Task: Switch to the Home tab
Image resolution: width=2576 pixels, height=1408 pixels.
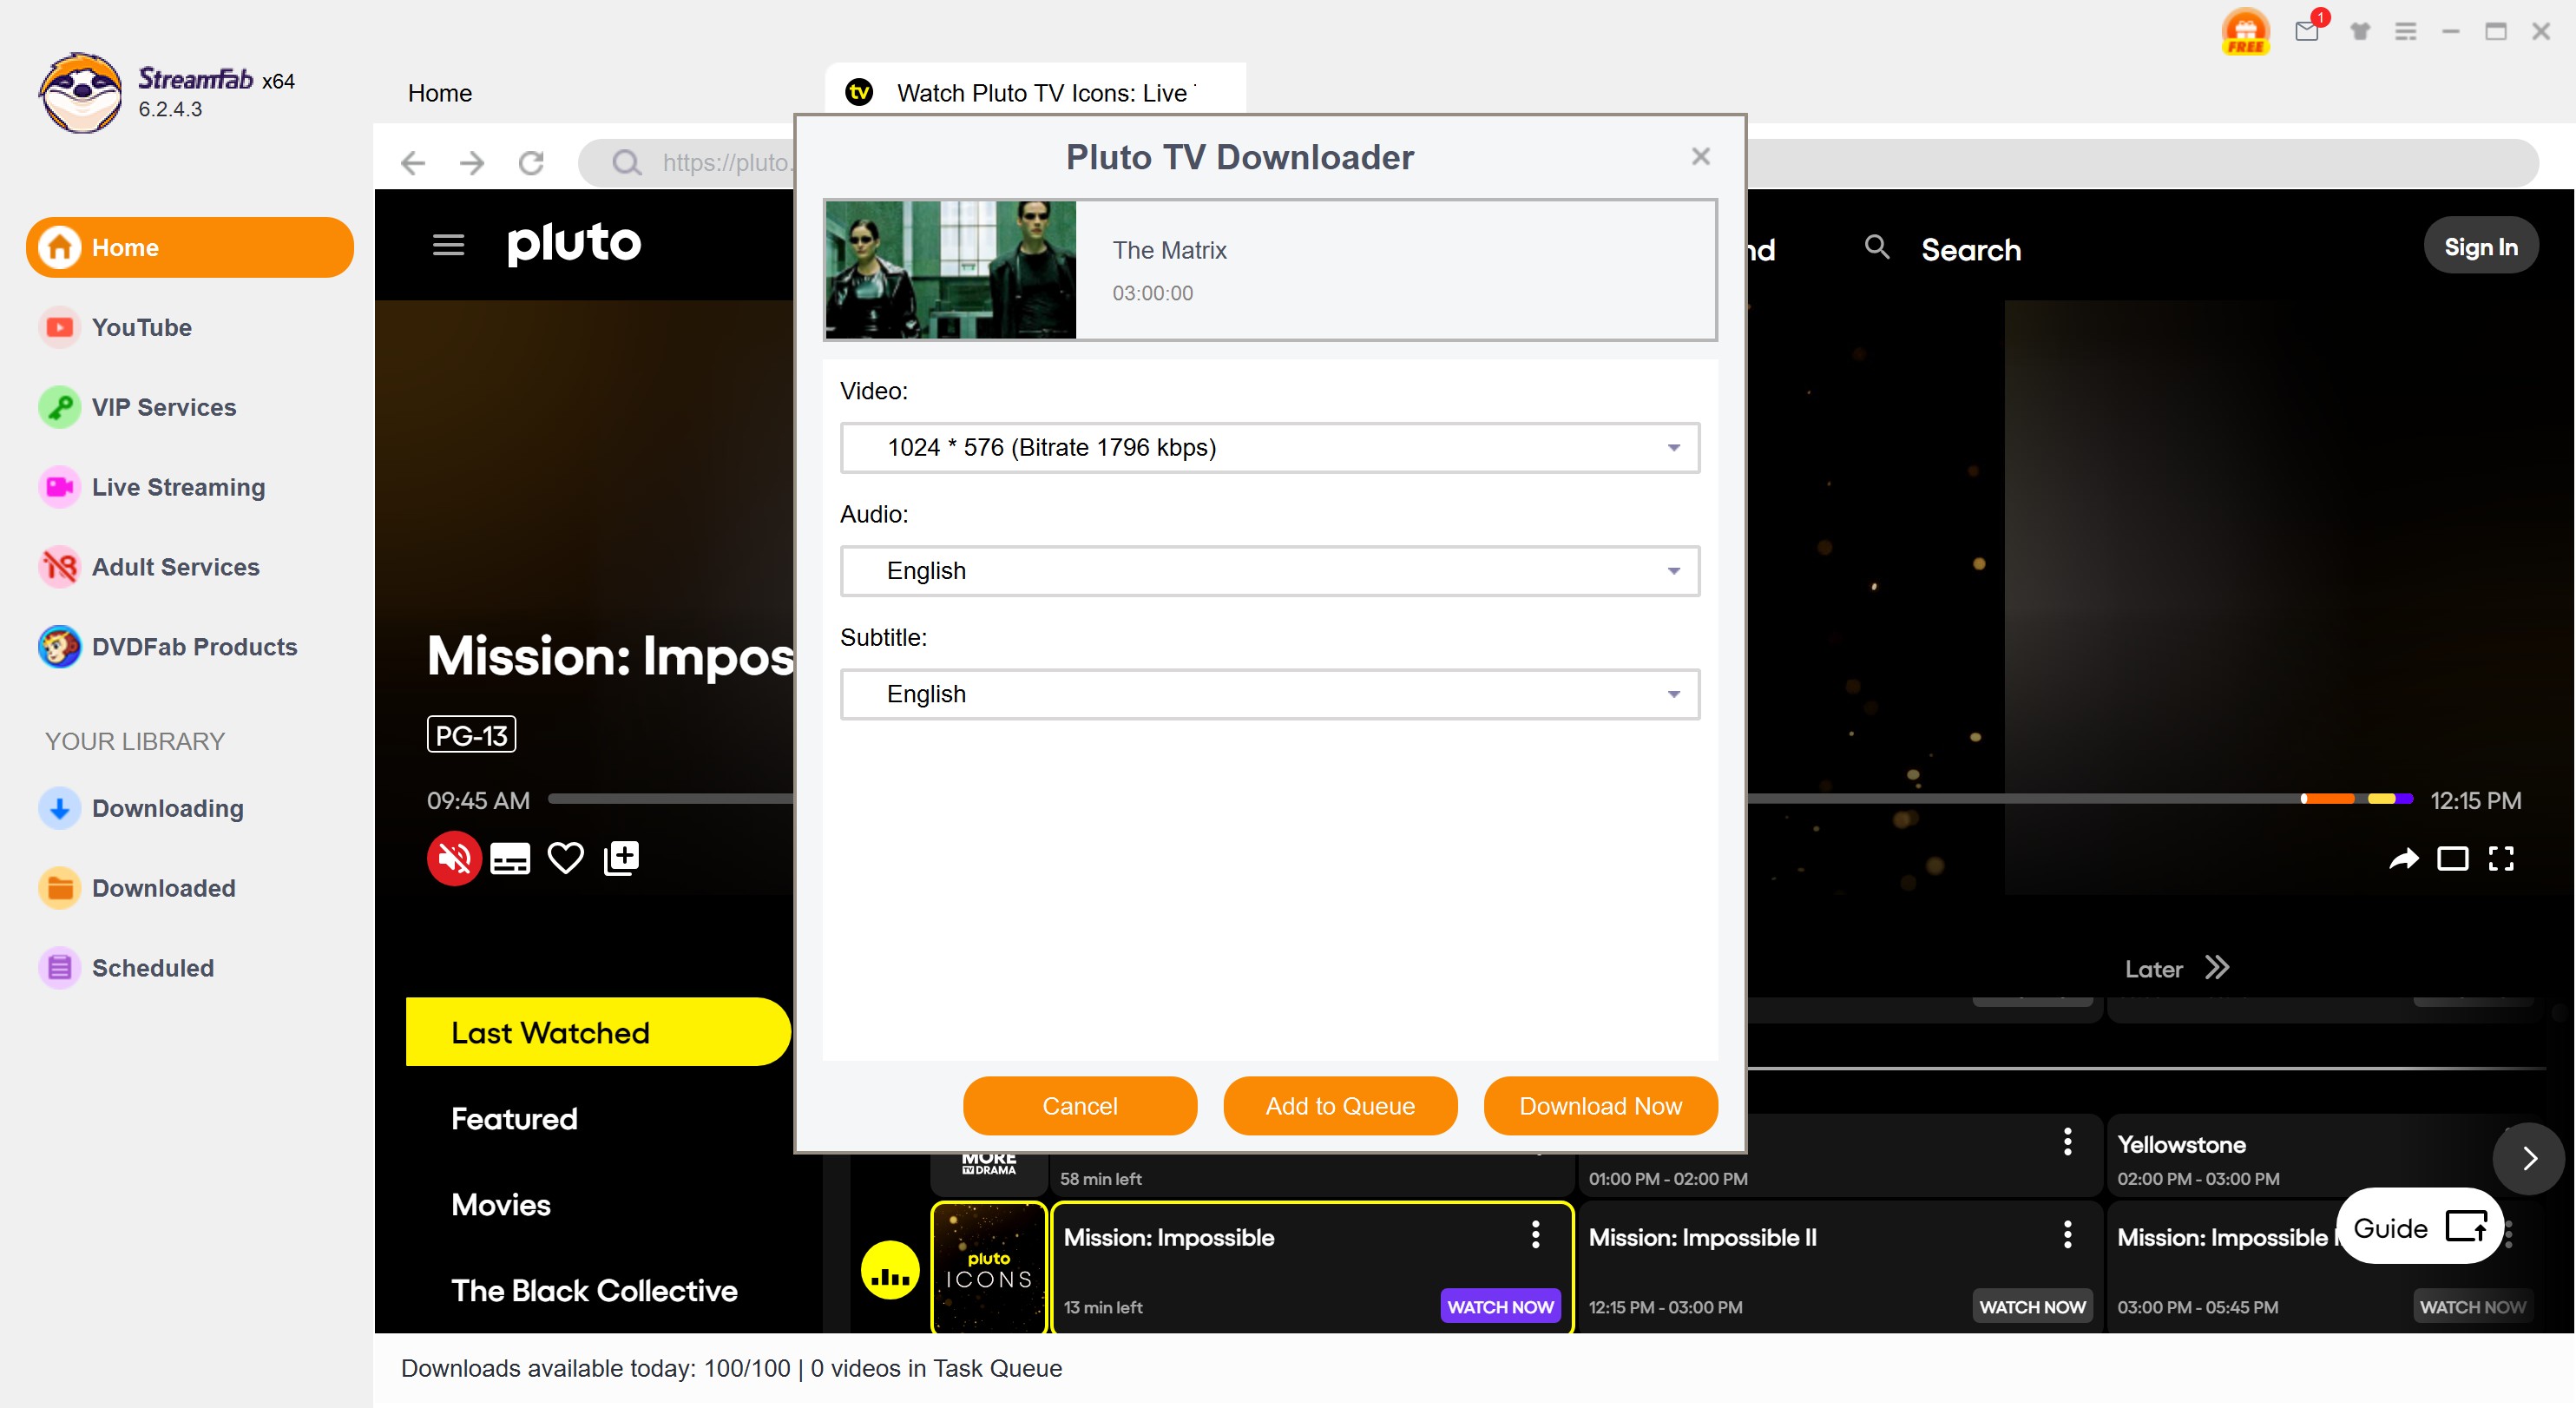Action: click(440, 93)
